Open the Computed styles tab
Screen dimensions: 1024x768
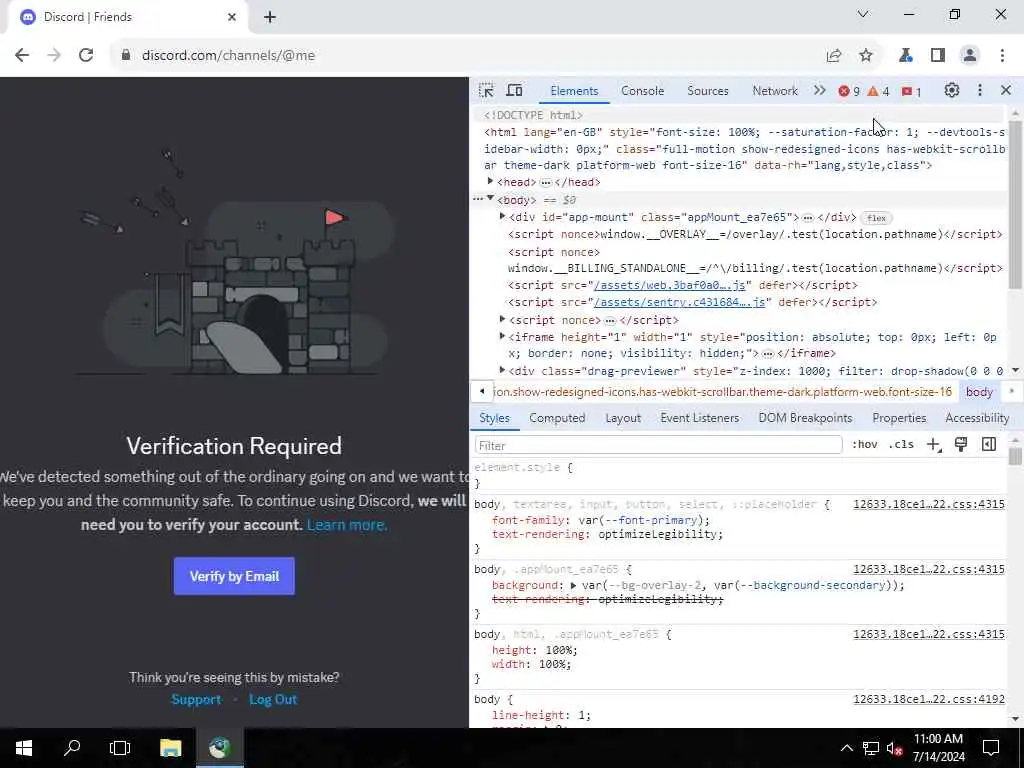pos(557,418)
